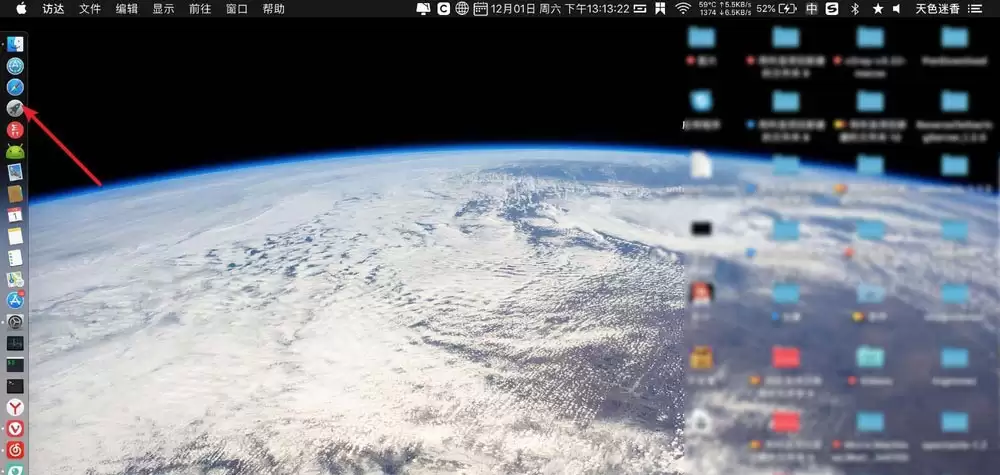The image size is (1000, 475).
Task: Open Launchpad rocket icon in Dock
Action: (x=15, y=108)
